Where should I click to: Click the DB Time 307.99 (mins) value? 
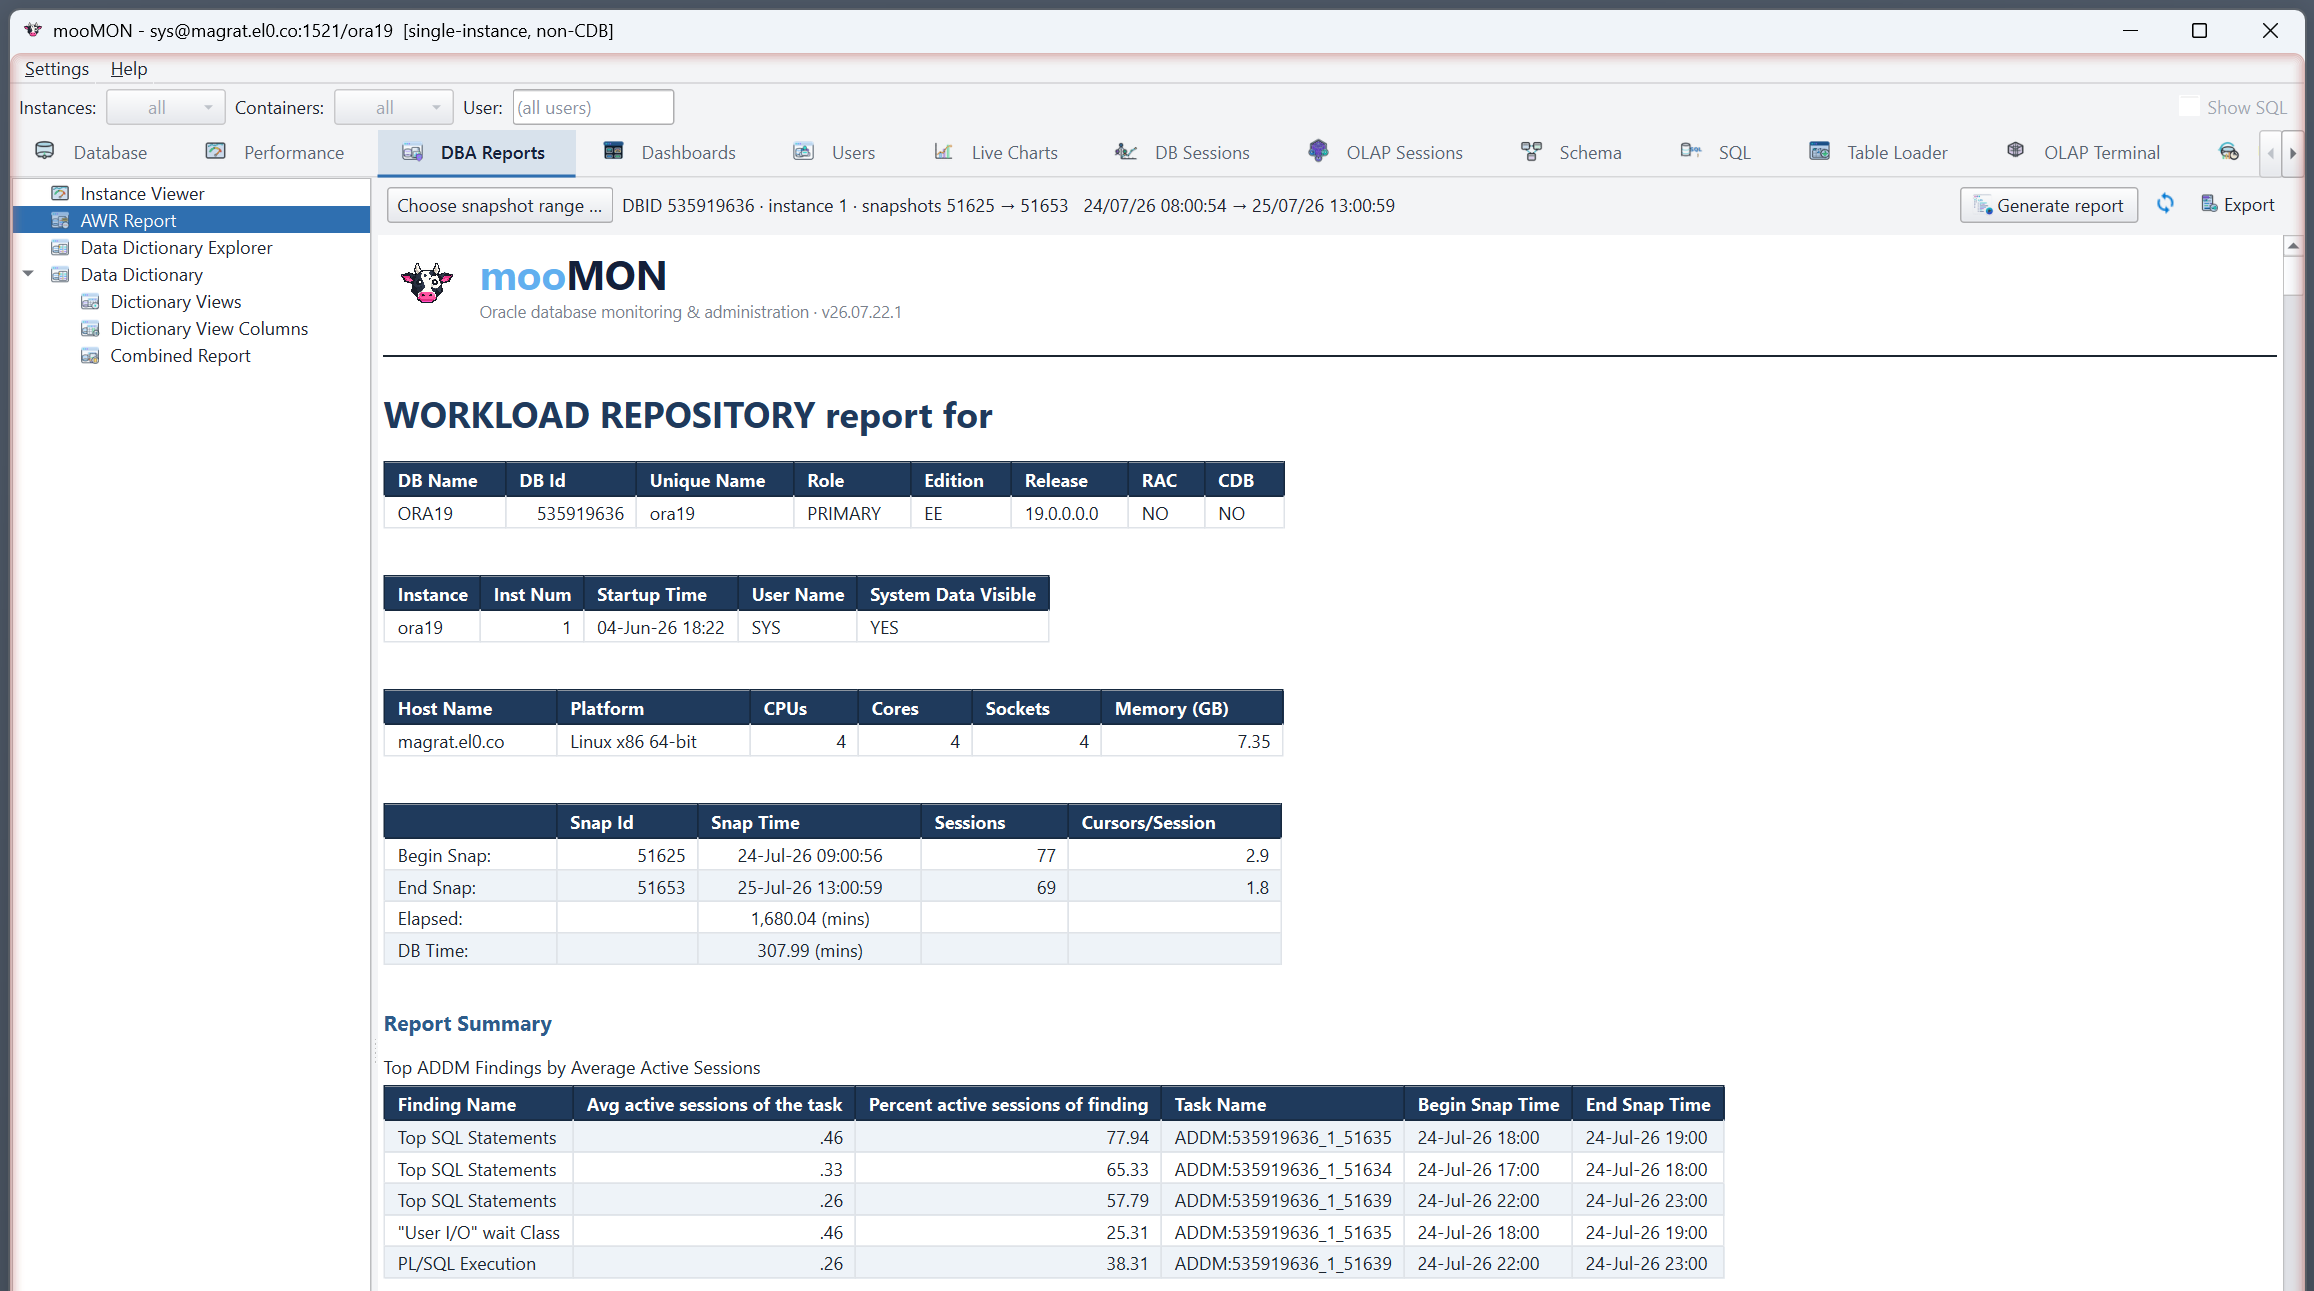810,950
